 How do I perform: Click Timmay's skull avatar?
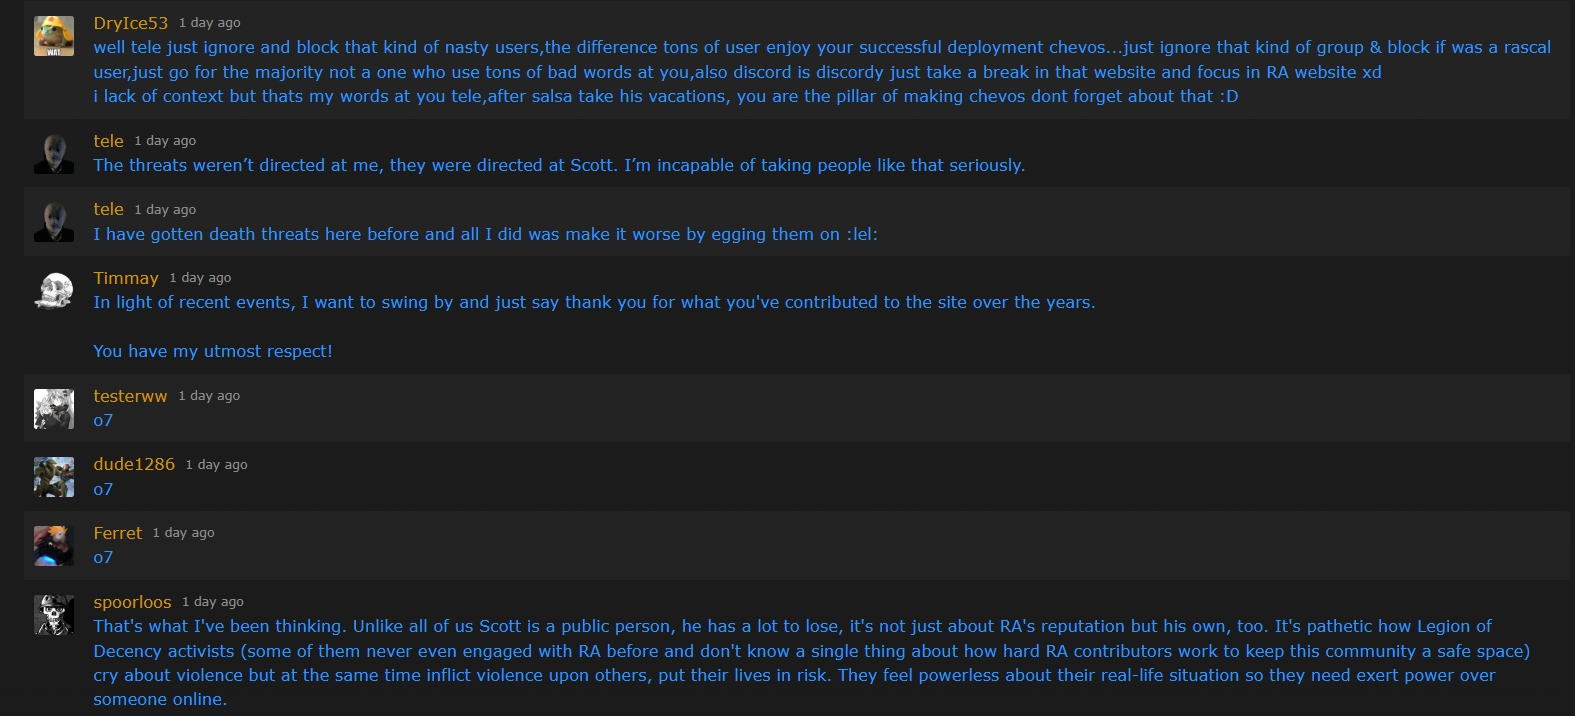(54, 291)
